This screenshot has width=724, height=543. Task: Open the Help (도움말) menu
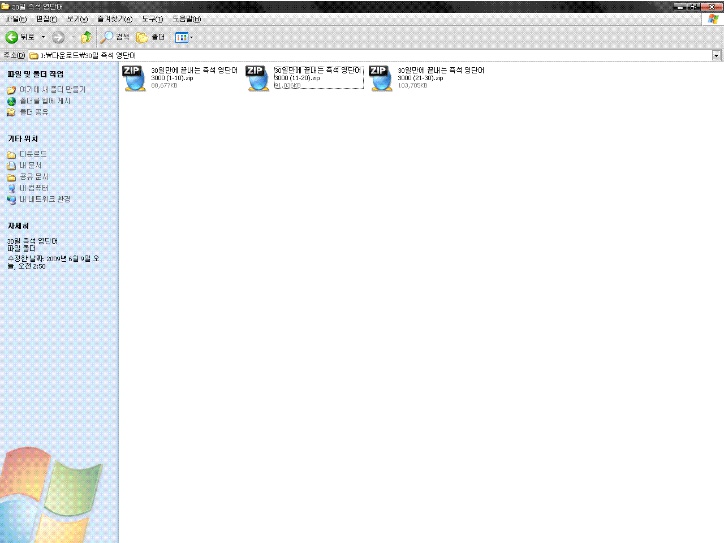187,19
